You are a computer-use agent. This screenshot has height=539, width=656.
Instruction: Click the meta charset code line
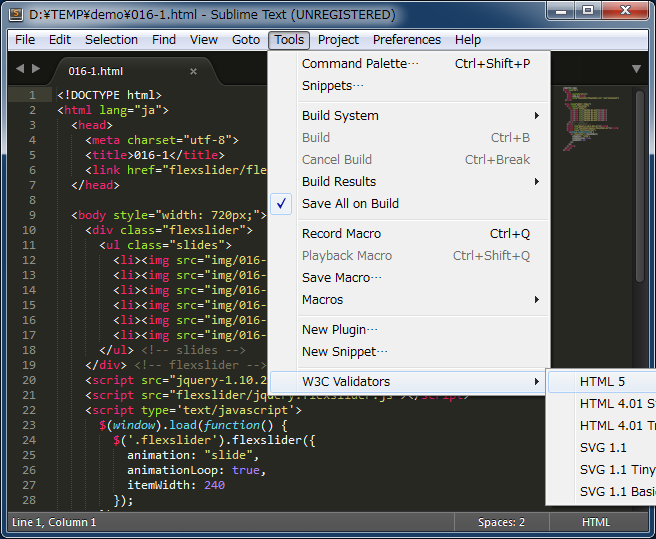[161, 140]
